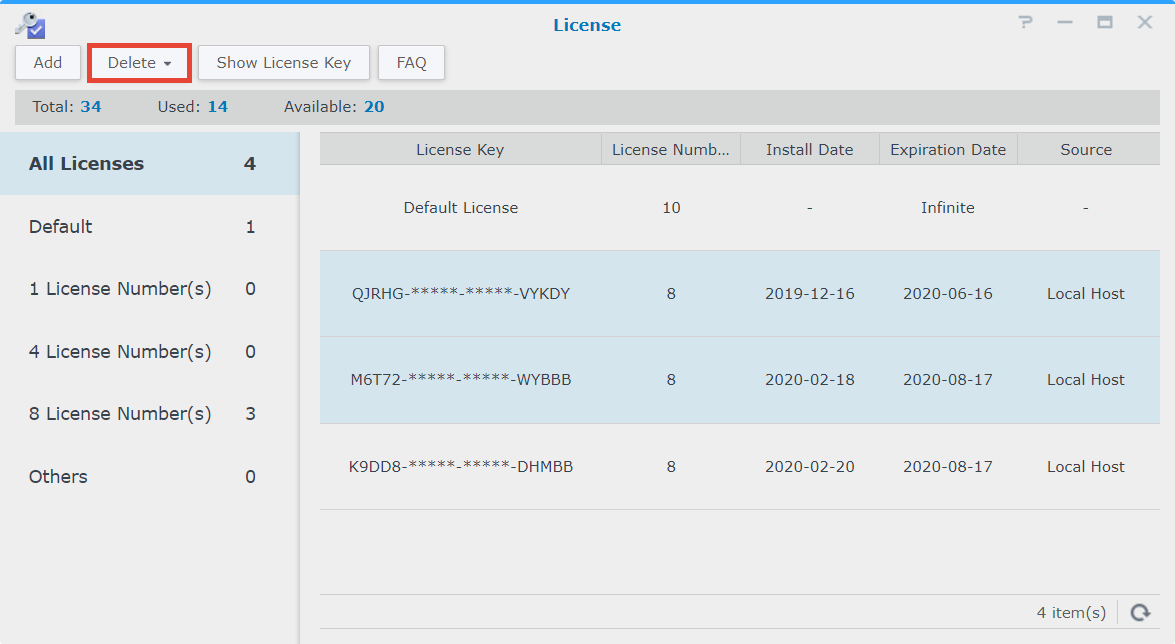The height and width of the screenshot is (644, 1175).
Task: Open the FAQ button
Action: [x=411, y=62]
